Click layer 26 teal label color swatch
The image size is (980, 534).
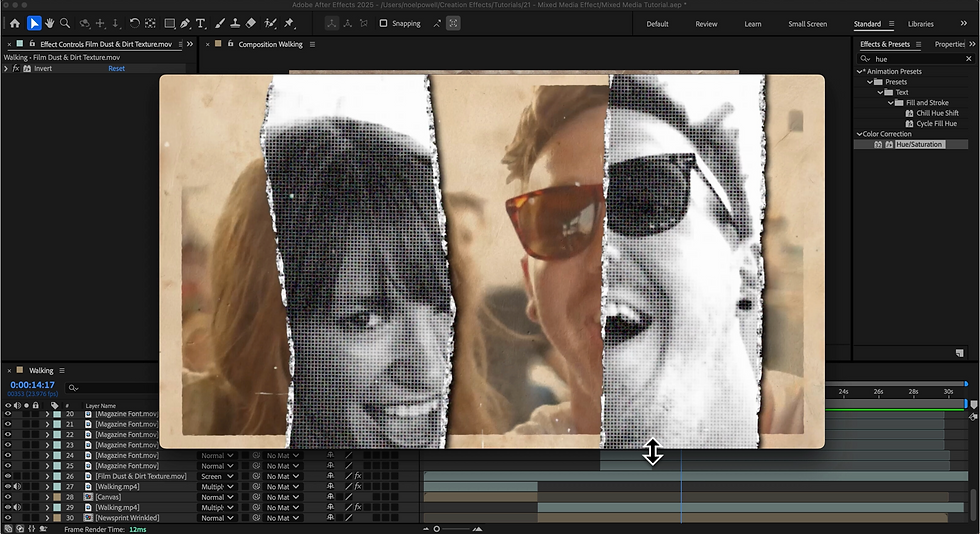[x=57, y=476]
